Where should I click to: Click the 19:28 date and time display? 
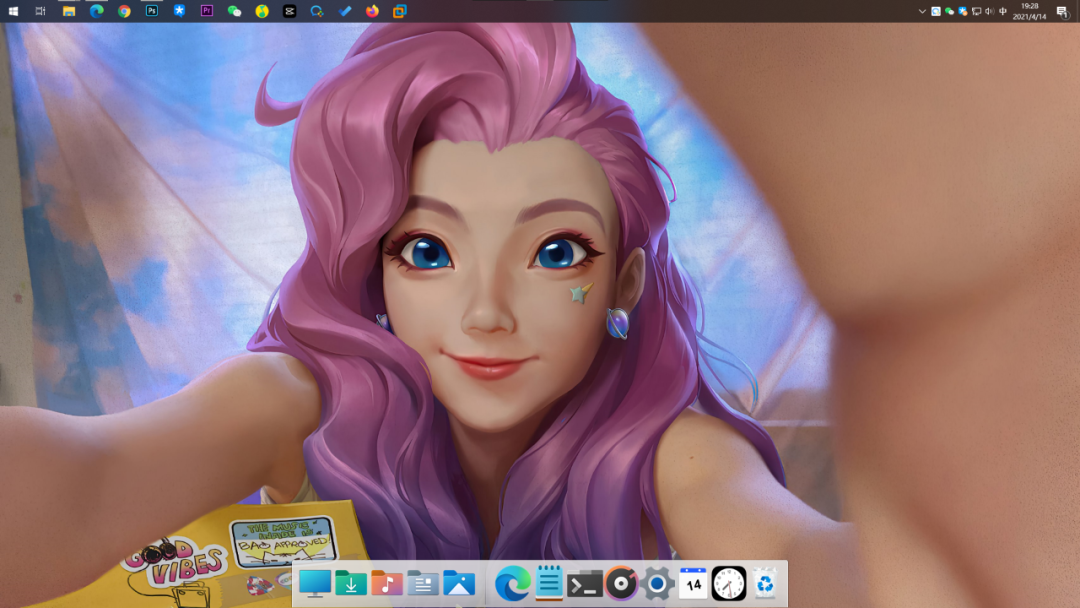(x=1029, y=11)
